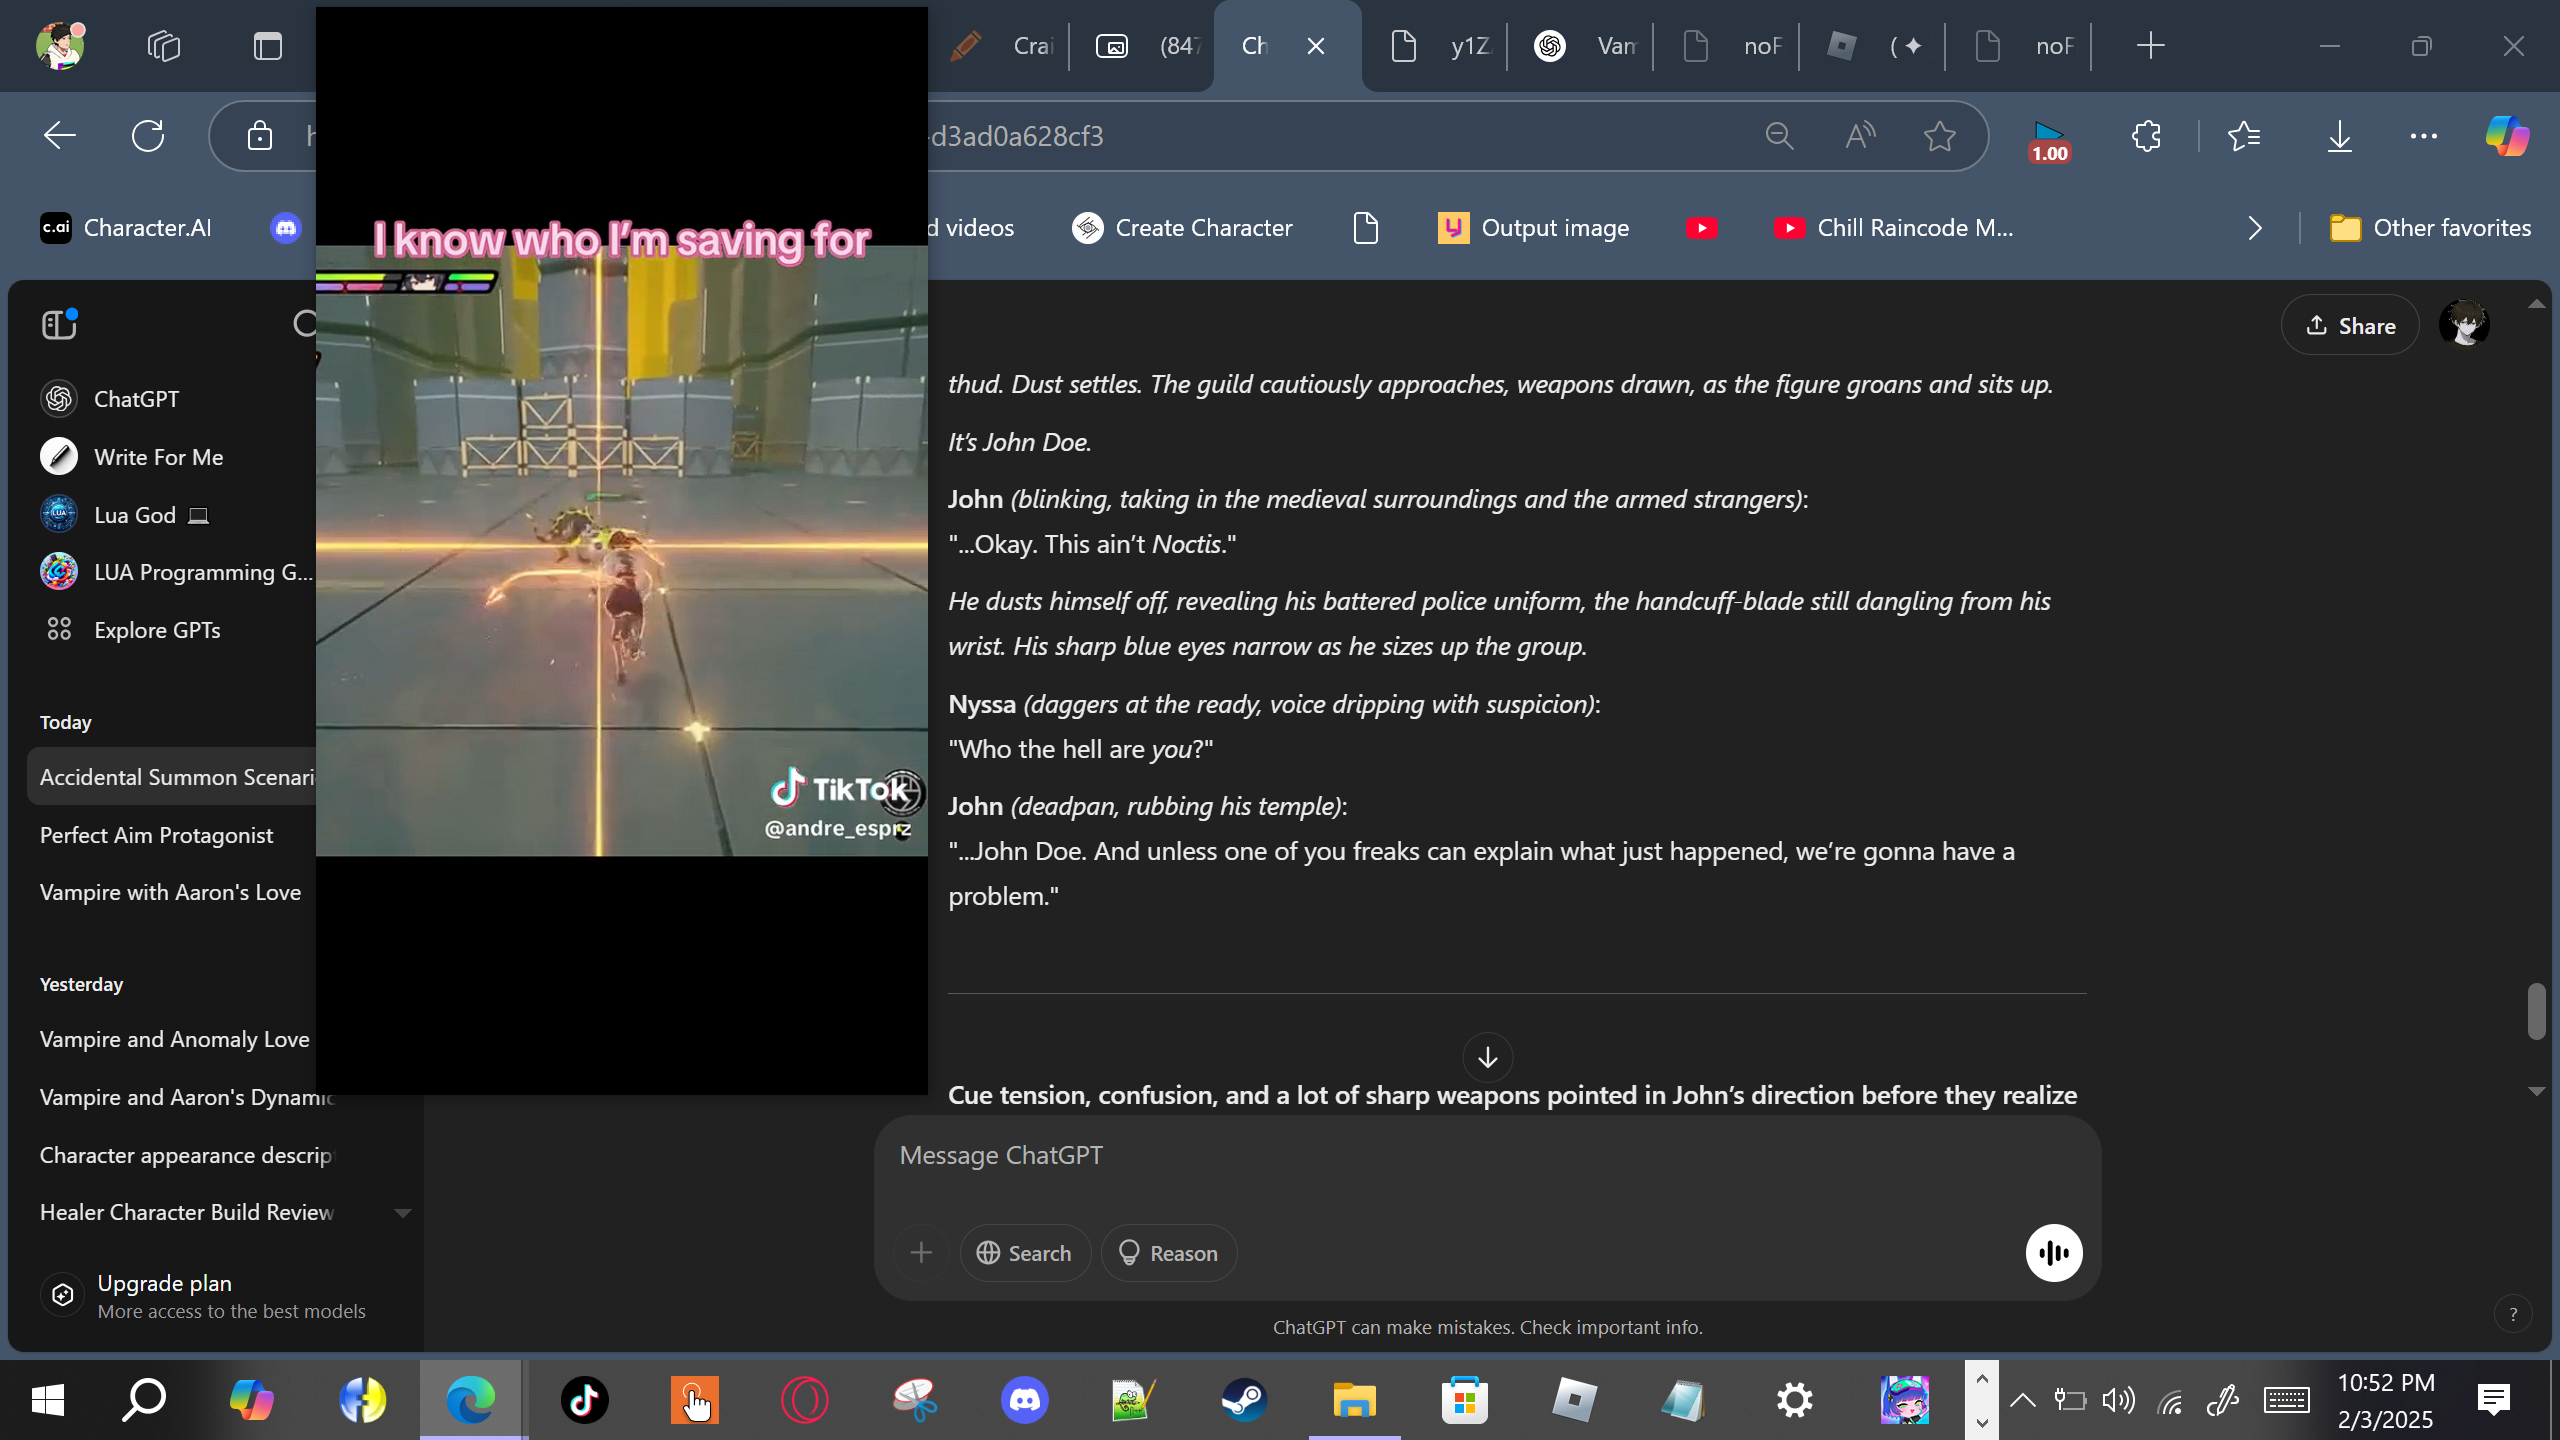
Task: Open the Edge profile avatar
Action: [x=60, y=46]
